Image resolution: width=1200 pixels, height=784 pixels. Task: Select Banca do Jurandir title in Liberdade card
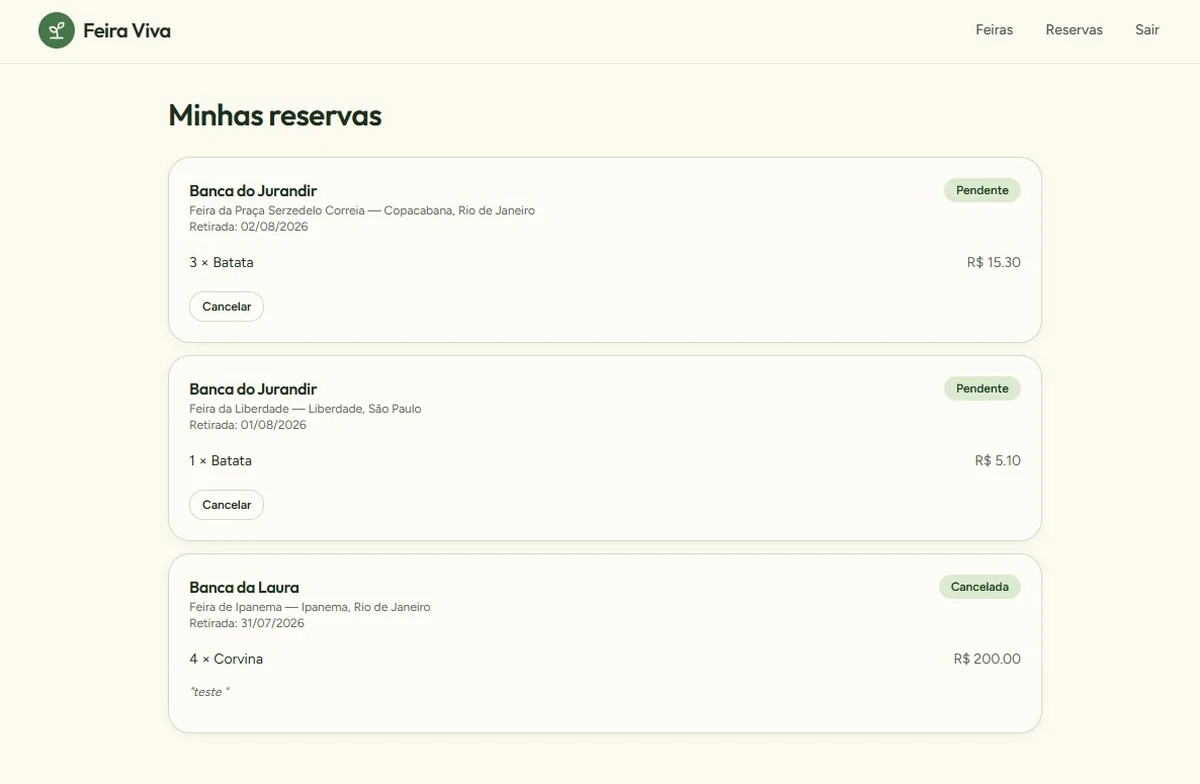(x=253, y=389)
